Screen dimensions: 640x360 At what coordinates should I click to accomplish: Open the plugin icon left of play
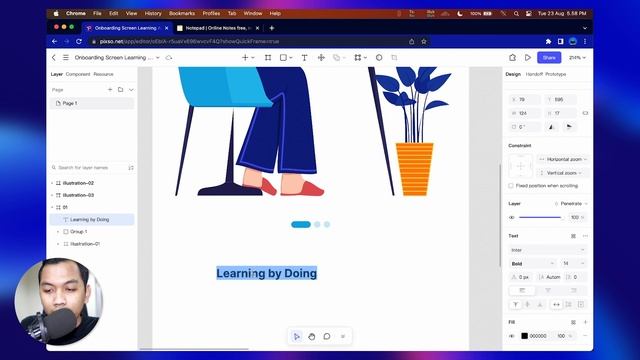[x=512, y=58]
